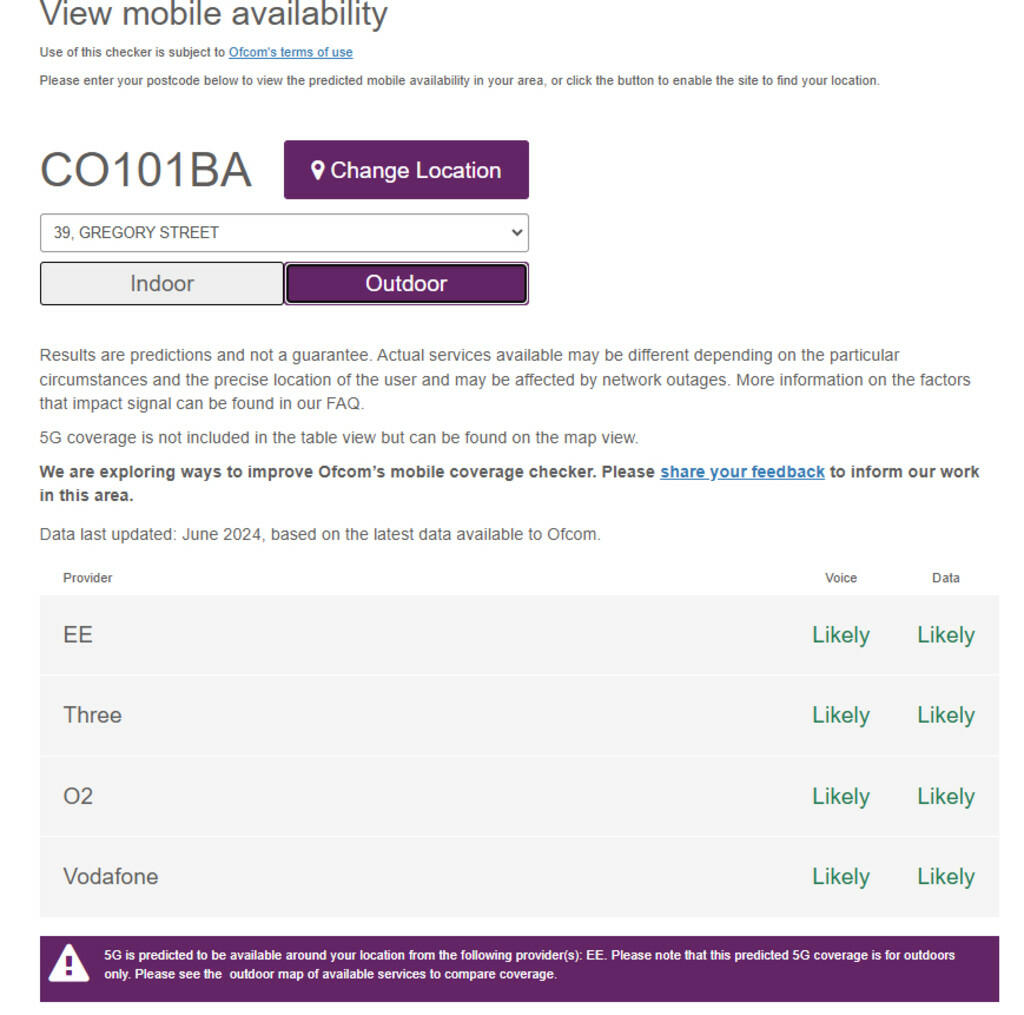Click the Provider column header
The width and height of the screenshot is (1024, 1015).
88,578
